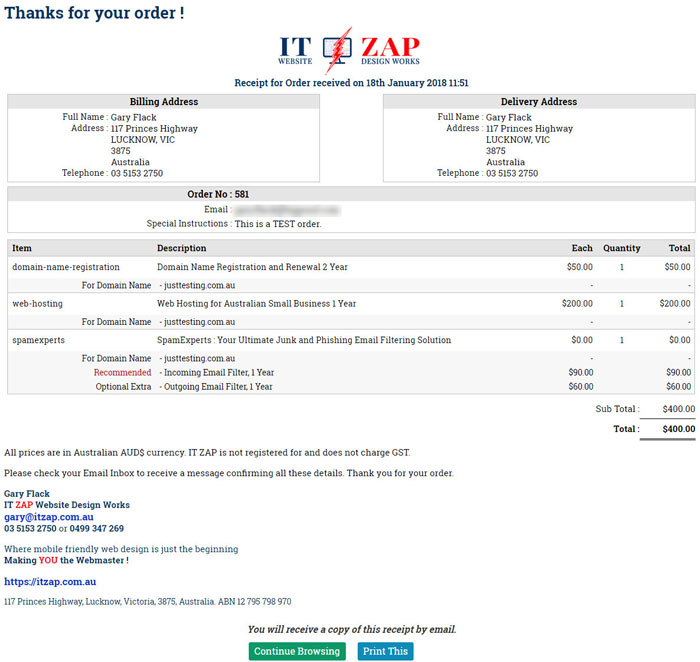Click the Delivery Address header

click(x=538, y=102)
